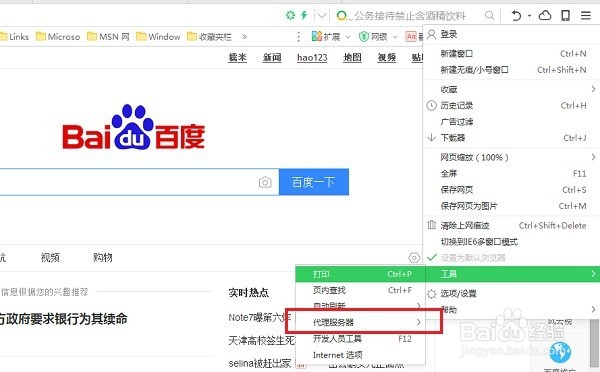Viewport: 600px width, 372px height.
Task: Expand the 网页缩放 (100%) submenu
Action: coord(511,157)
